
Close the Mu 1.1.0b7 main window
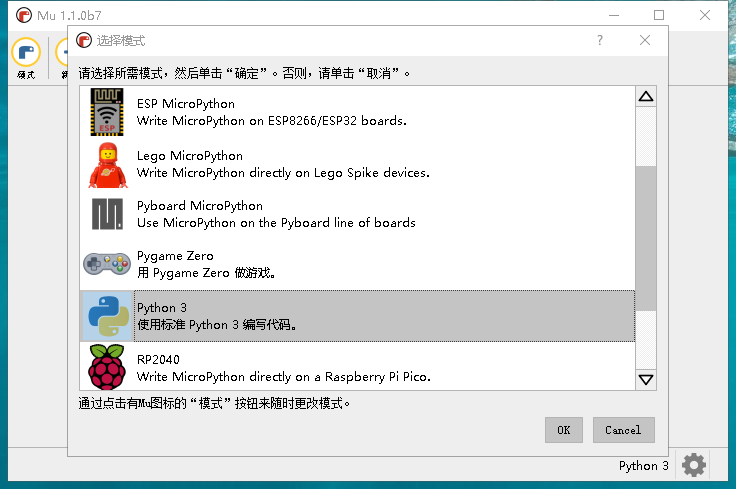point(705,15)
